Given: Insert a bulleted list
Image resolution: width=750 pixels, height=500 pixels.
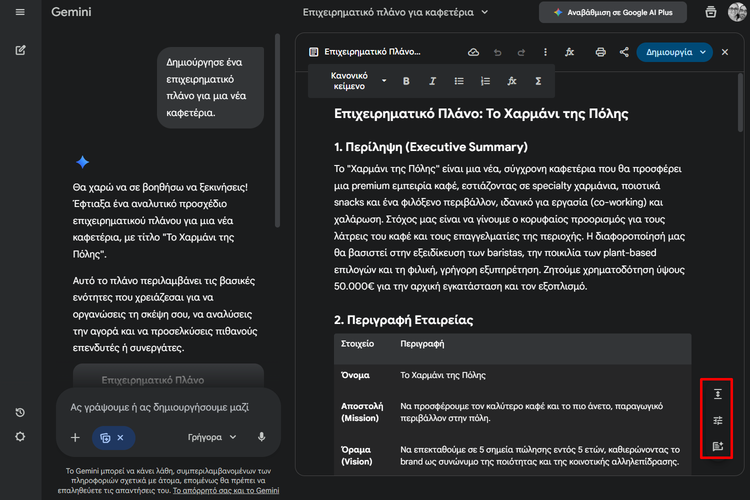Looking at the screenshot, I should pos(459,81).
